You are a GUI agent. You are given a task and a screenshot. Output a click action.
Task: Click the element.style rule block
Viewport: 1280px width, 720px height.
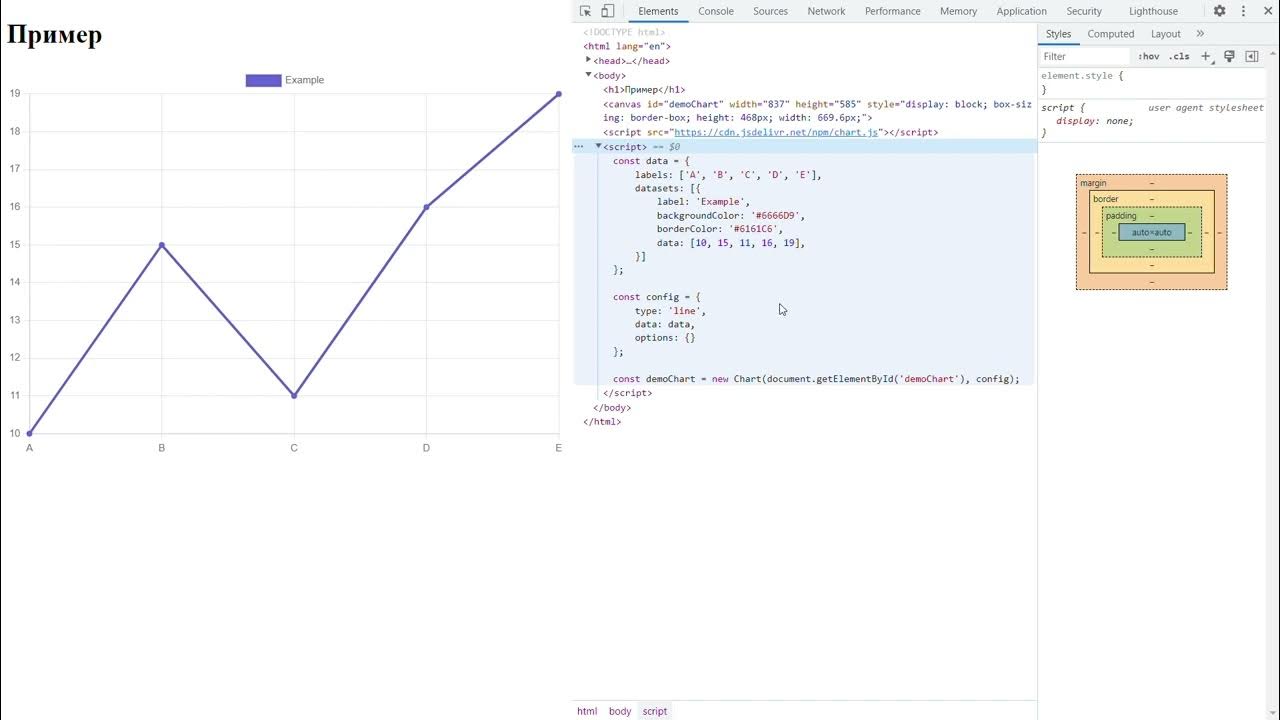1152,82
